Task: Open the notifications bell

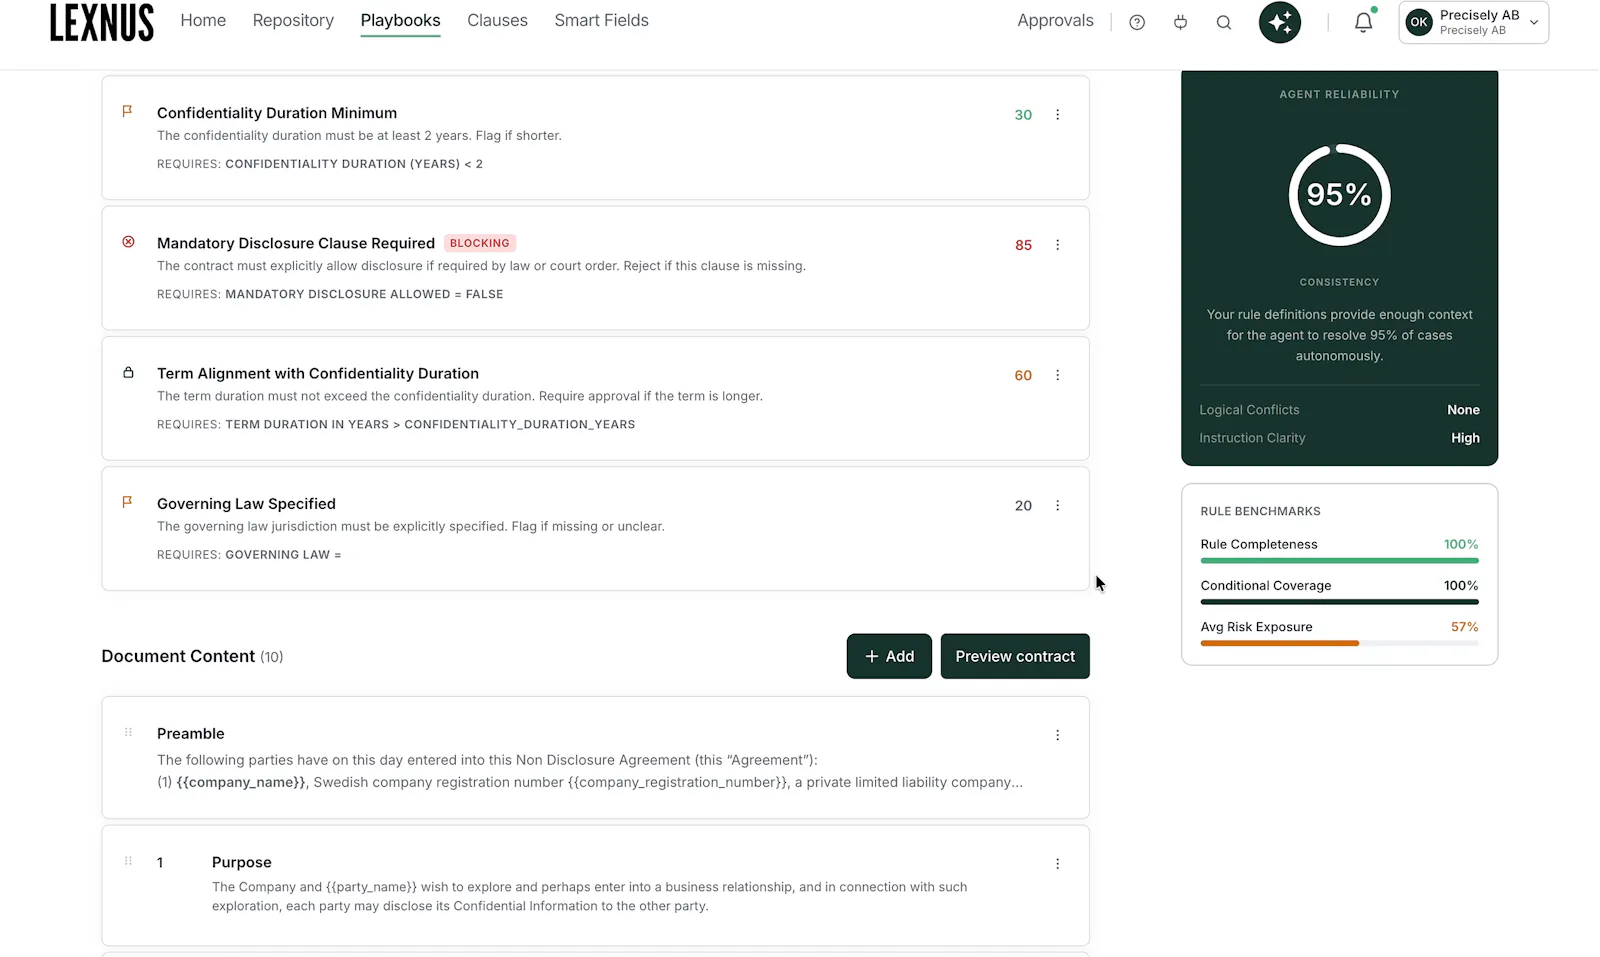Action: [x=1363, y=22]
